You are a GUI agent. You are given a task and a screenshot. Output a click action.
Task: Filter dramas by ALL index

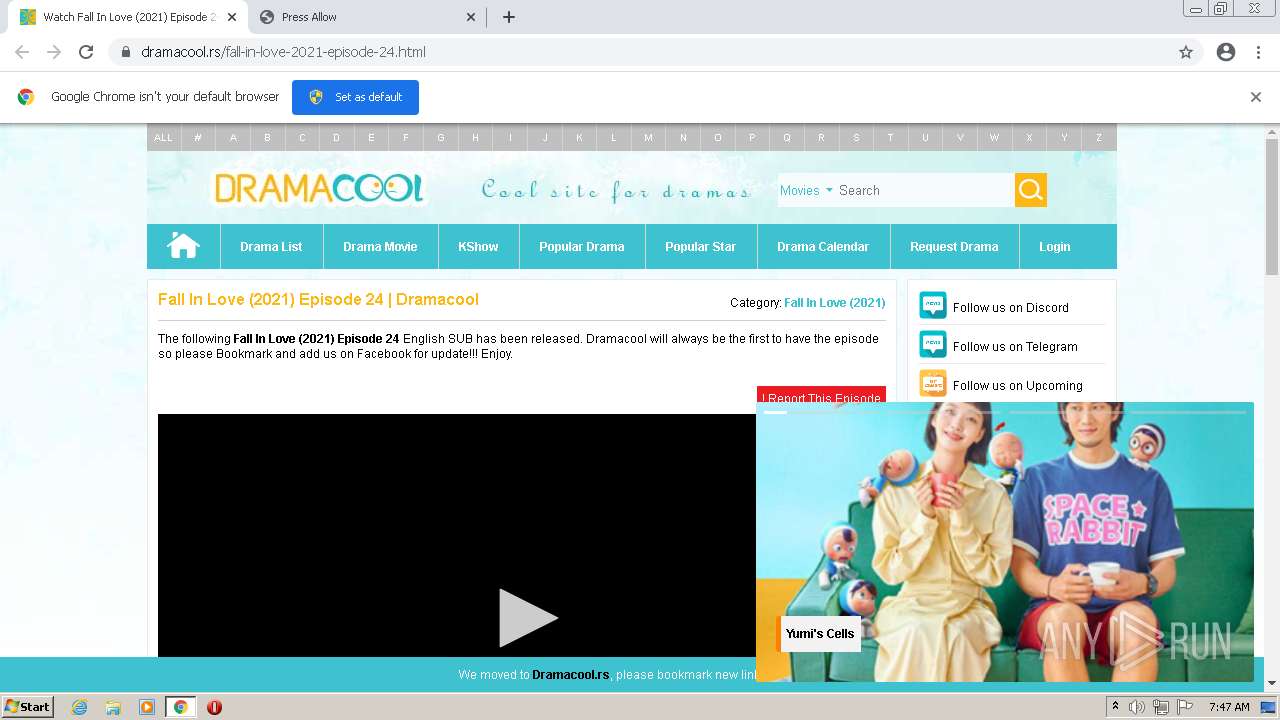[163, 138]
